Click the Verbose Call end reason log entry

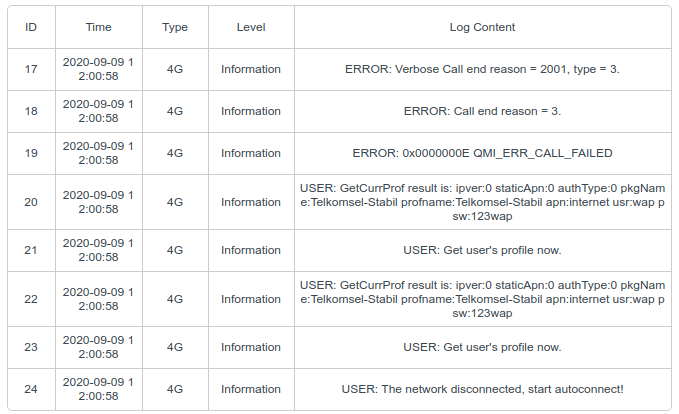coord(482,69)
